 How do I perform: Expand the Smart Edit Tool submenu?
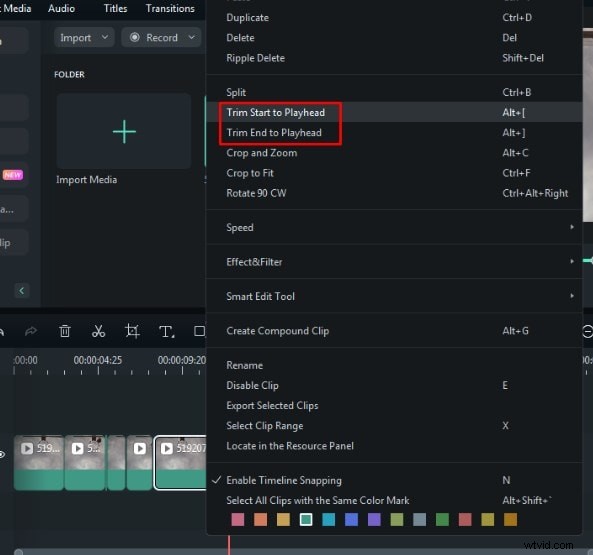tap(393, 296)
